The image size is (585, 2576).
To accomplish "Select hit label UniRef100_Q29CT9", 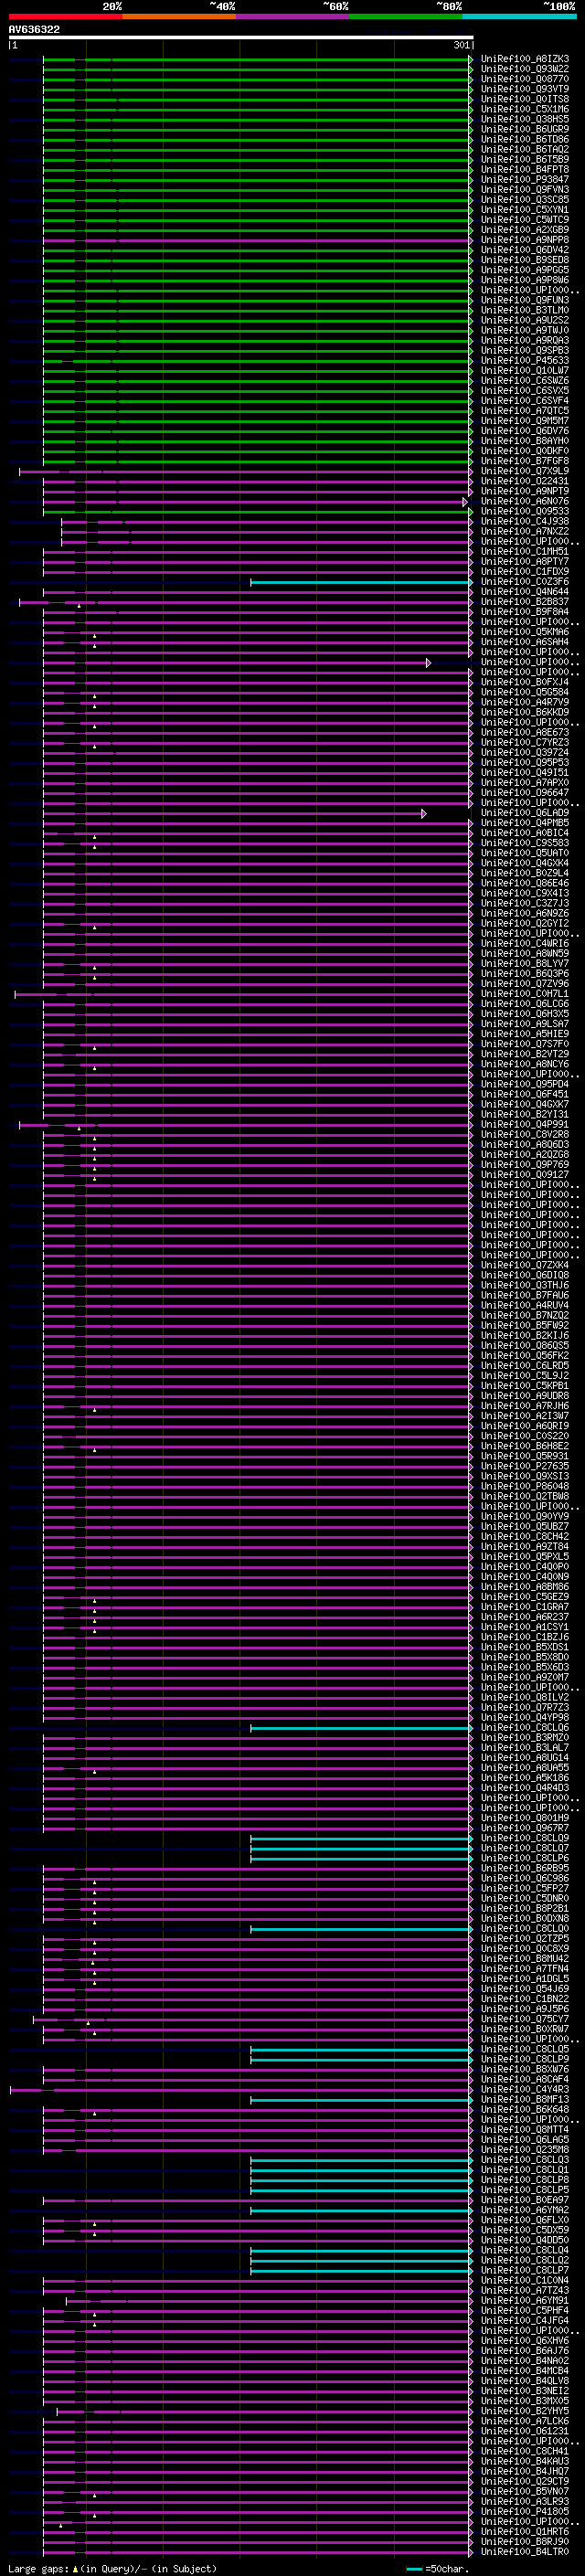I will [525, 2481].
